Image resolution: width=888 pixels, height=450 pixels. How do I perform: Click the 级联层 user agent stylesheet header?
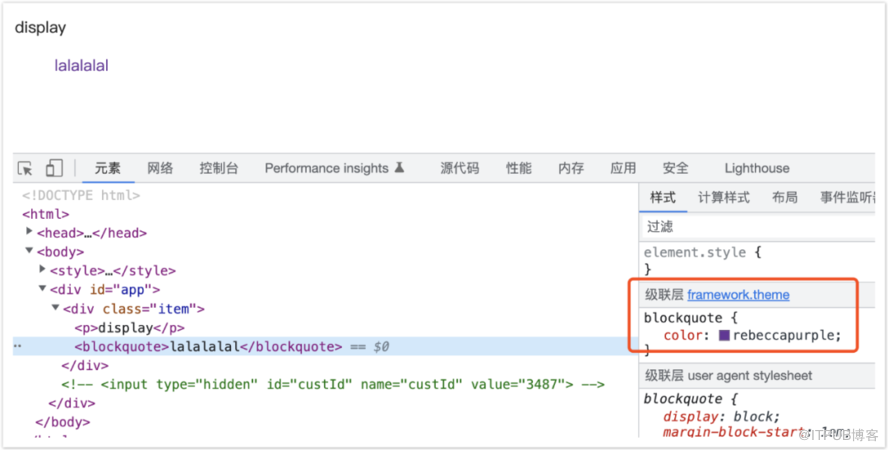tap(728, 376)
